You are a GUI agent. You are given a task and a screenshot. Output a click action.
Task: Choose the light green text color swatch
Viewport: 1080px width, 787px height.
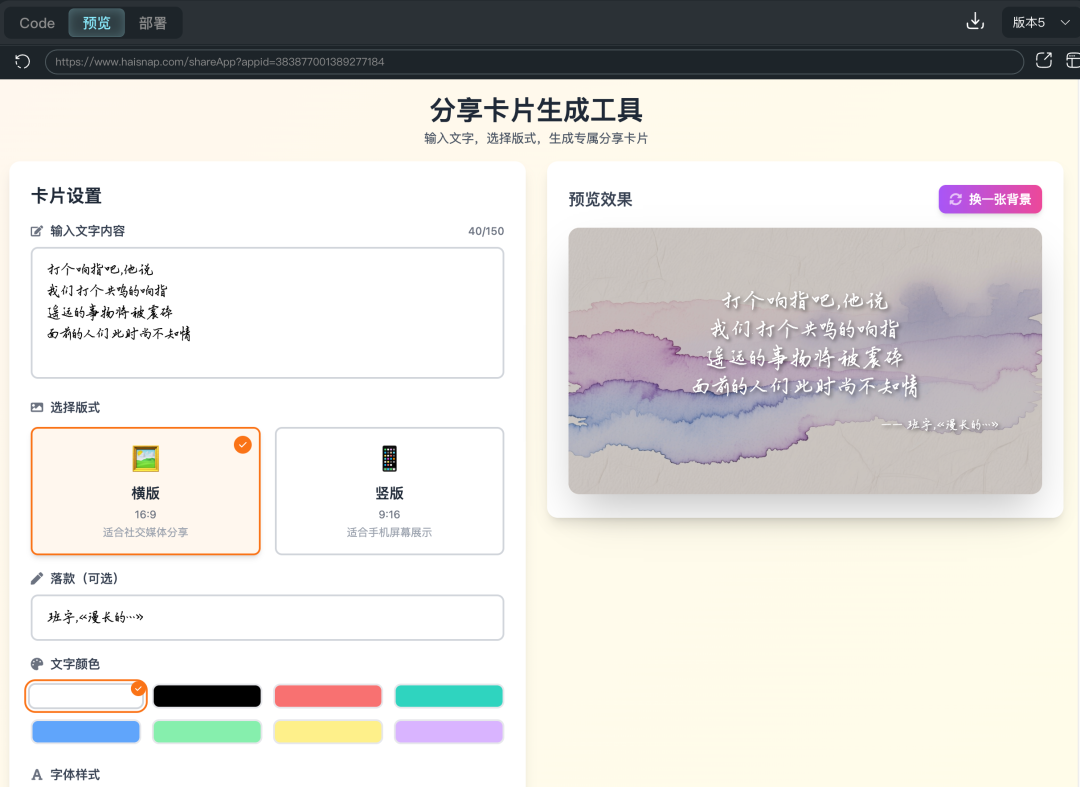[x=207, y=731]
